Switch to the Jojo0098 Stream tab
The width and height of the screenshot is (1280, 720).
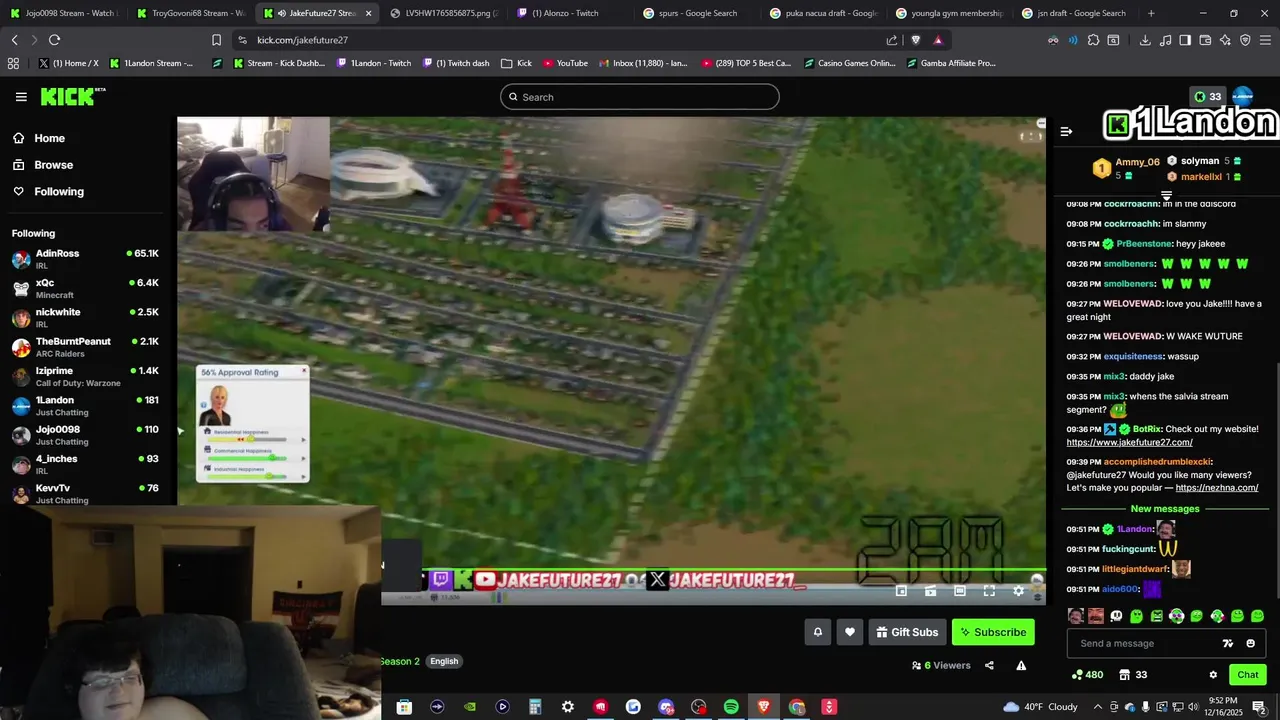click(63, 13)
